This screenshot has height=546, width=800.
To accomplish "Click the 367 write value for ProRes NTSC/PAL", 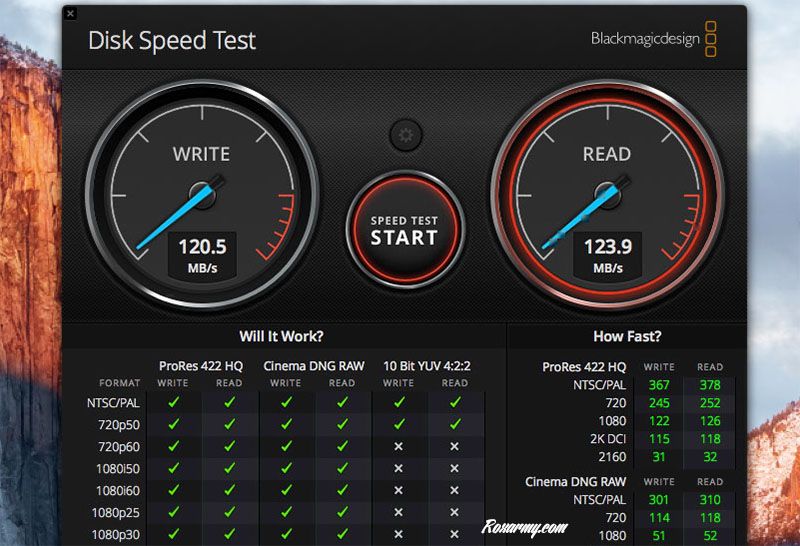I will [x=658, y=385].
